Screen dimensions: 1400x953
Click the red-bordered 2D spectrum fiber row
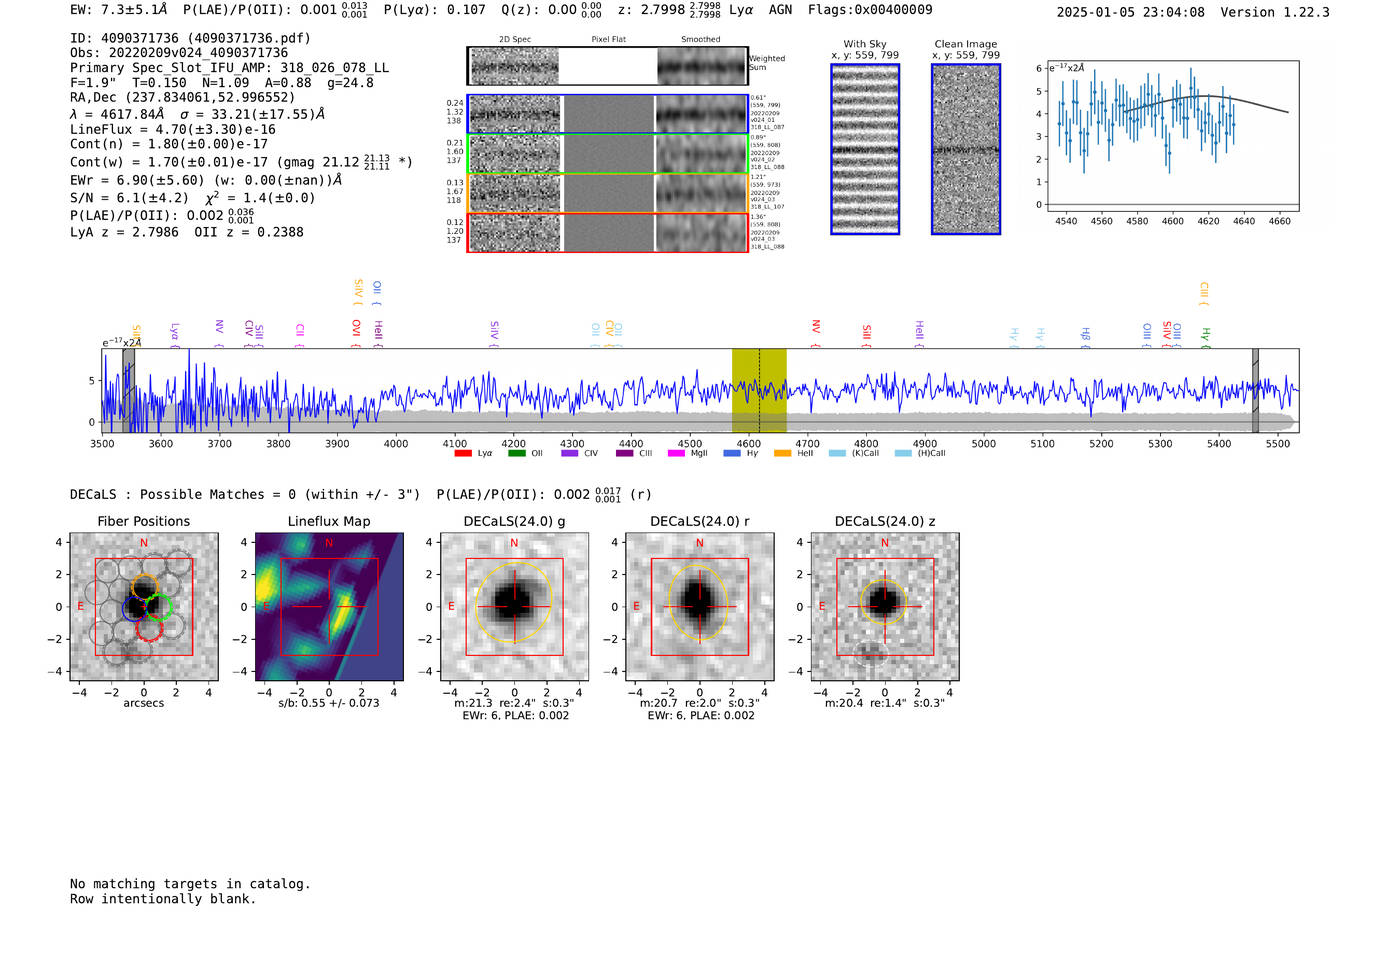(607, 233)
